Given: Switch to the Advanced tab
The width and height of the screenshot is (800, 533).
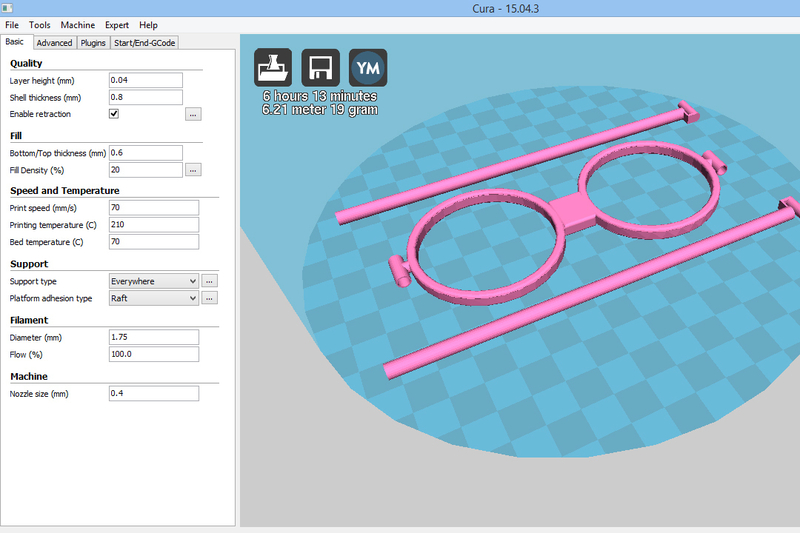Looking at the screenshot, I should tap(54, 43).
